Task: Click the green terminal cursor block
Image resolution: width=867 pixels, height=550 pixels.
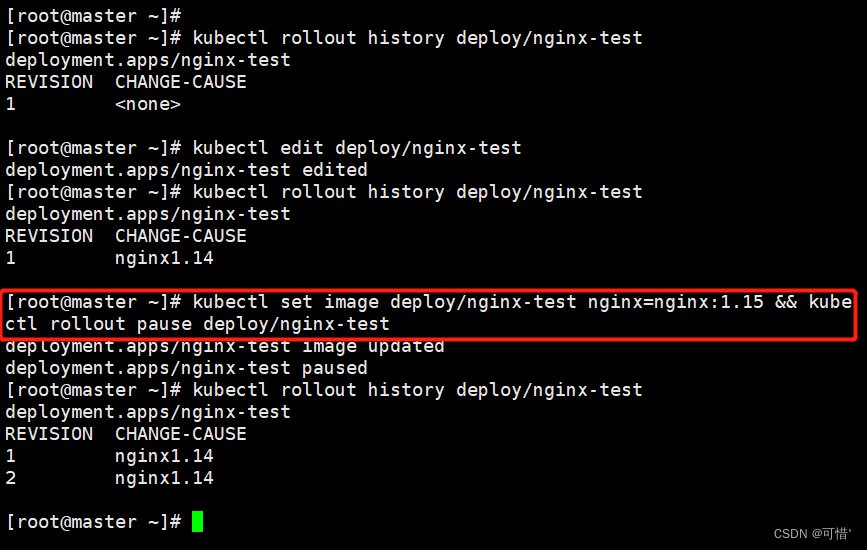Action: click(x=197, y=521)
